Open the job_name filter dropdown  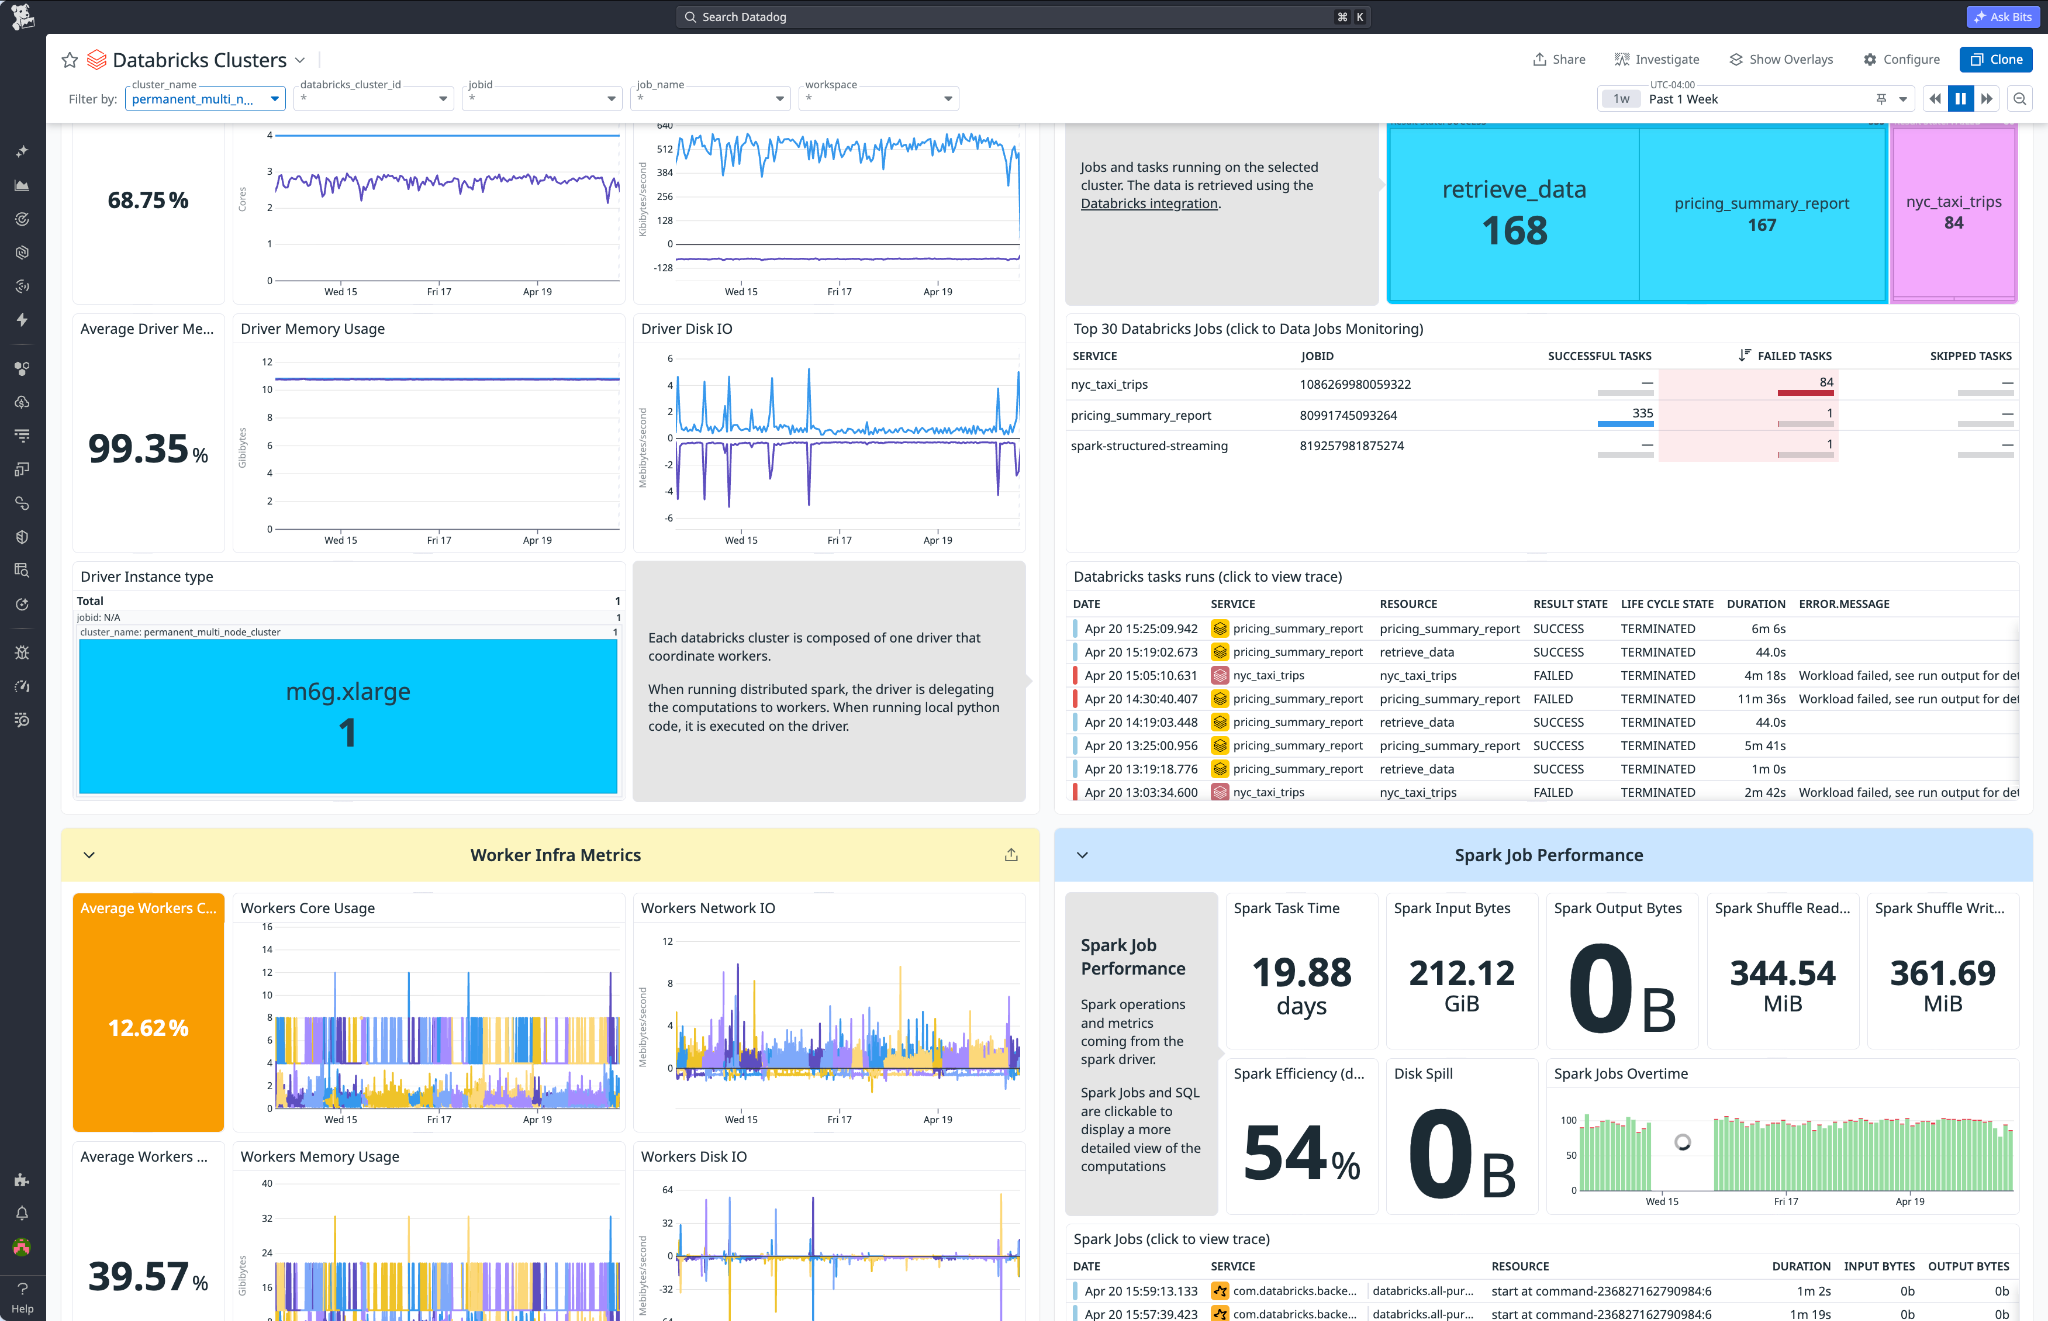pos(710,99)
